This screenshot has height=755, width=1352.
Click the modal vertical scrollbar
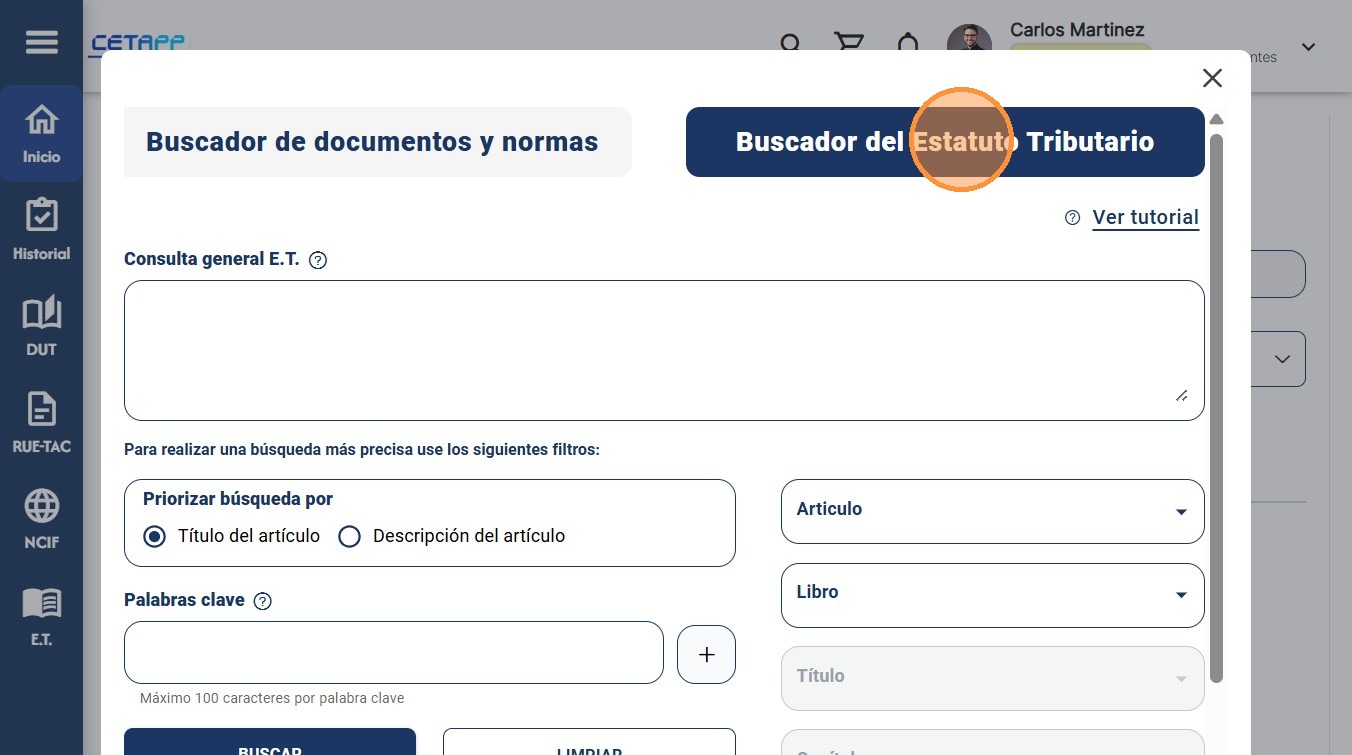1216,408
